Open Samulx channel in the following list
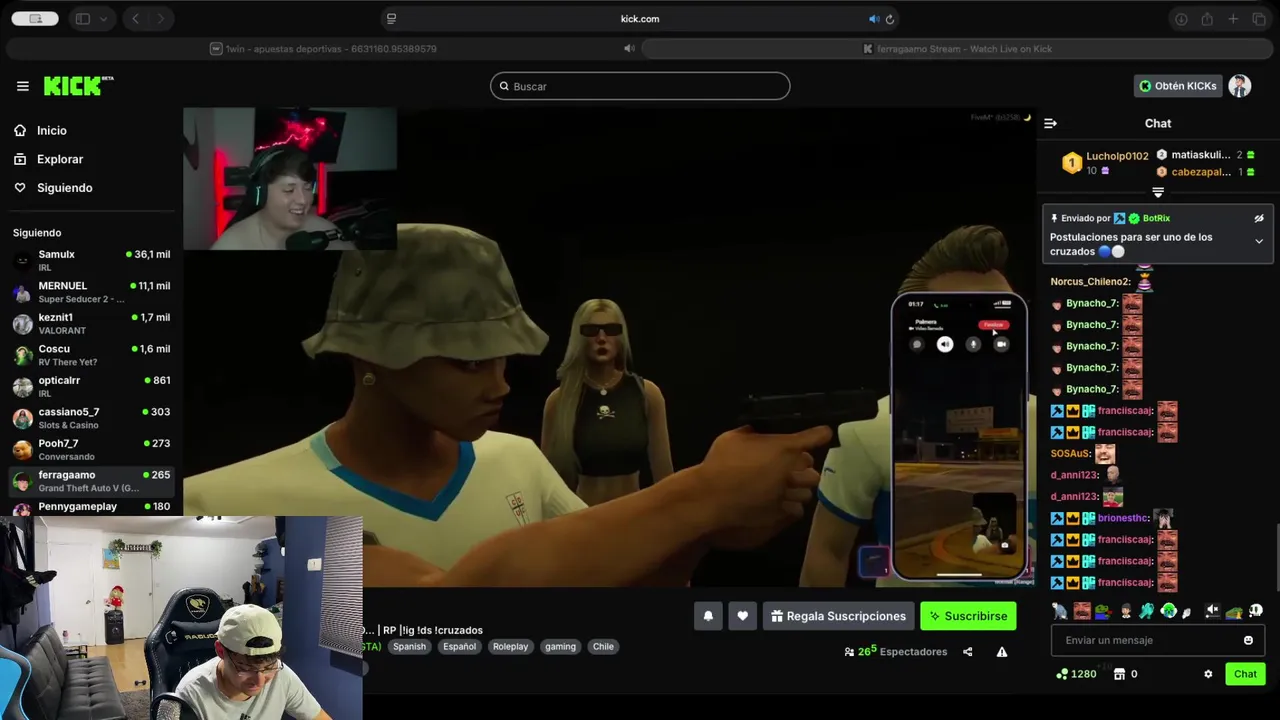This screenshot has width=1280, height=720. coord(90,260)
